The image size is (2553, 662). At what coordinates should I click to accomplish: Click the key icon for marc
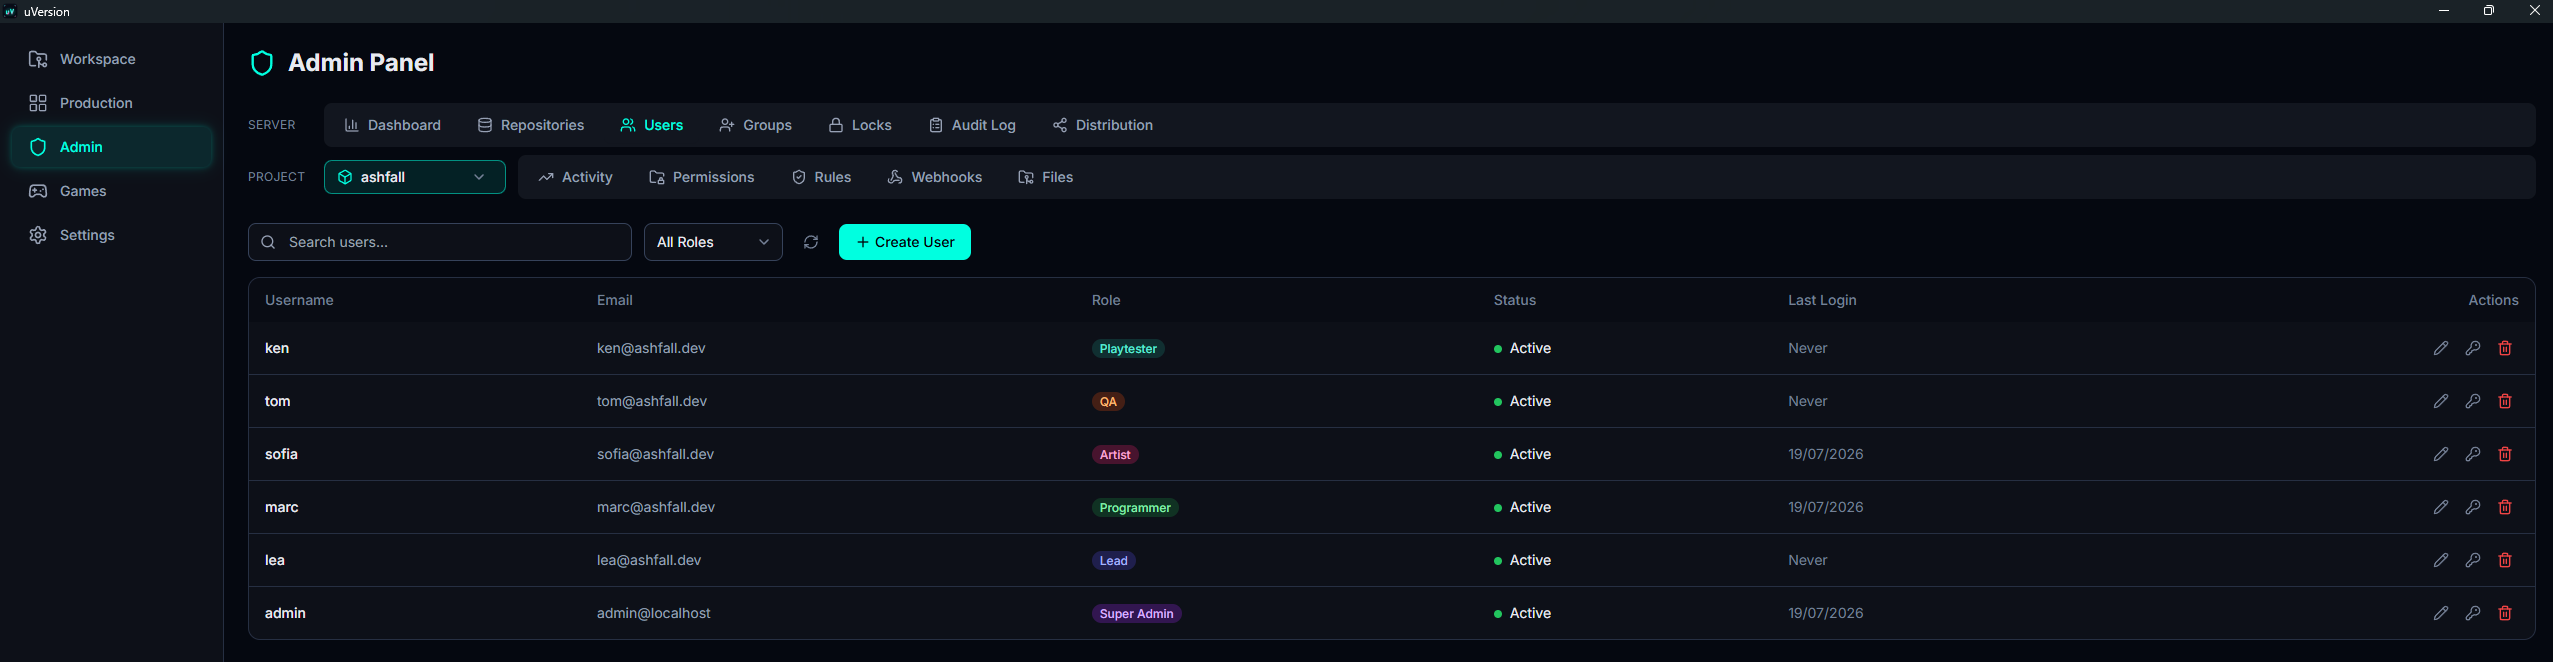(x=2473, y=507)
